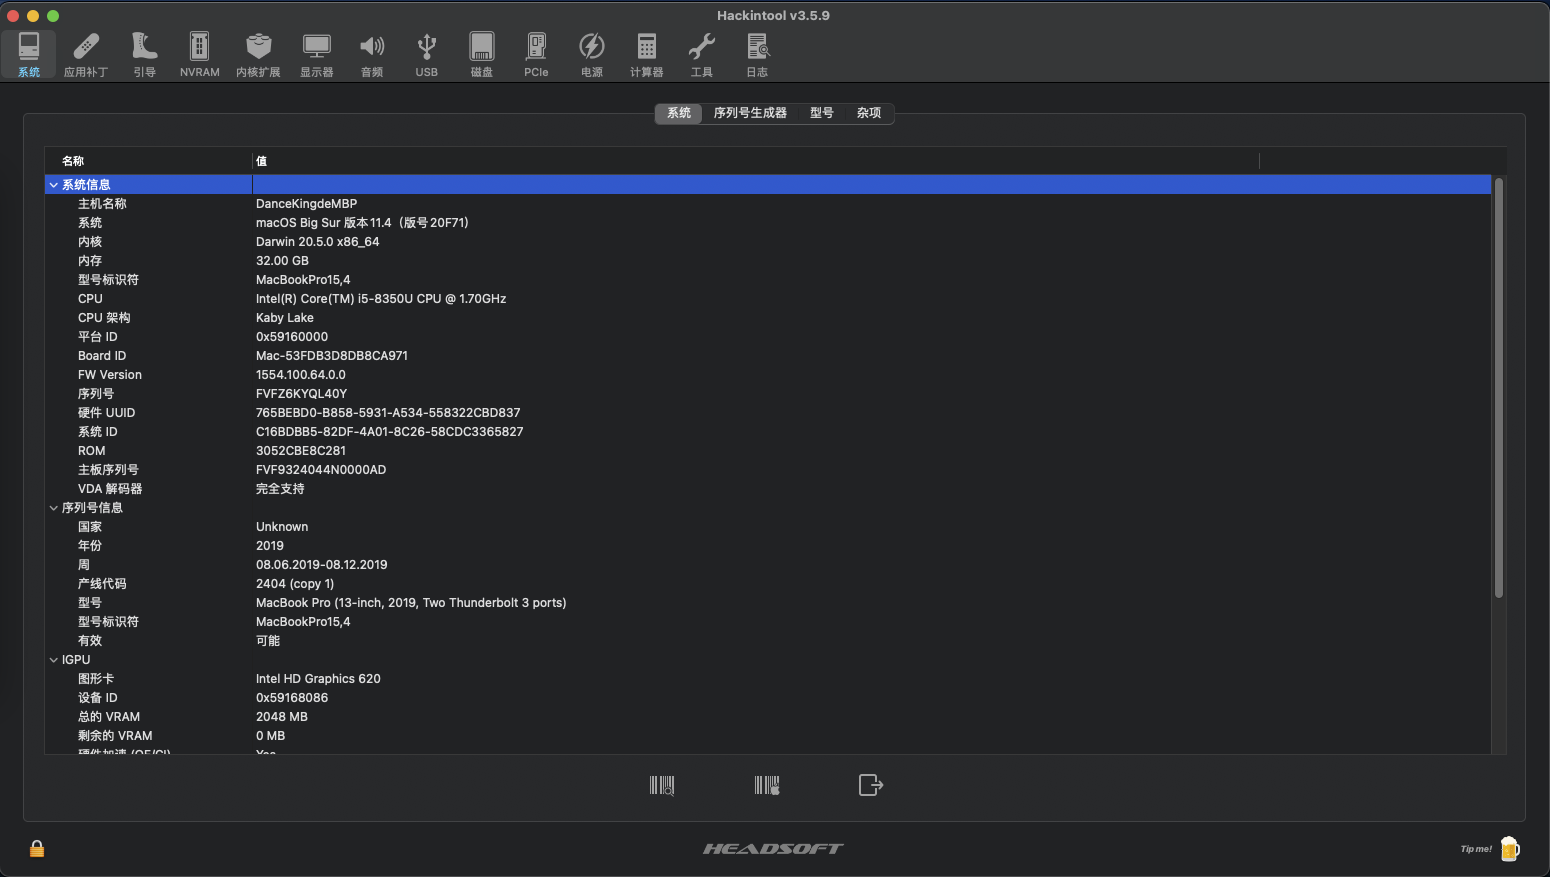Select the 系统 ID row

[x=768, y=432]
